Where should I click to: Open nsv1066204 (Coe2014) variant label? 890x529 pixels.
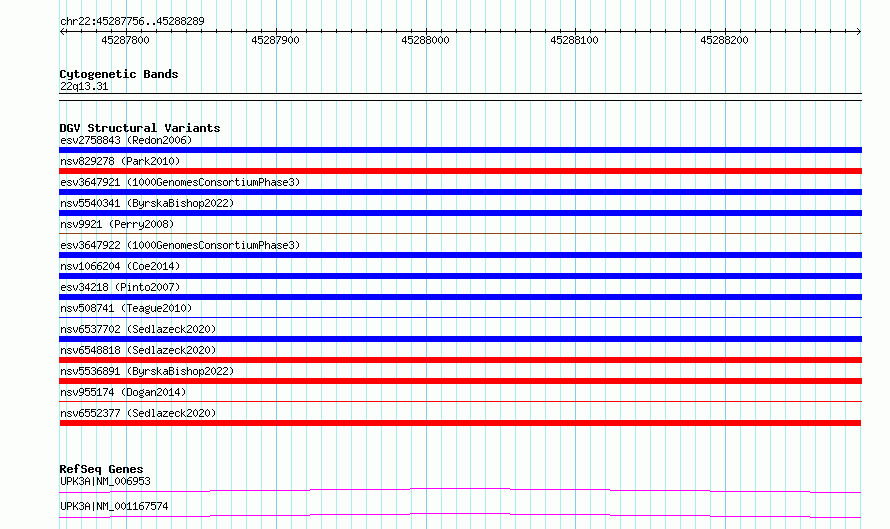pyautogui.click(x=120, y=266)
